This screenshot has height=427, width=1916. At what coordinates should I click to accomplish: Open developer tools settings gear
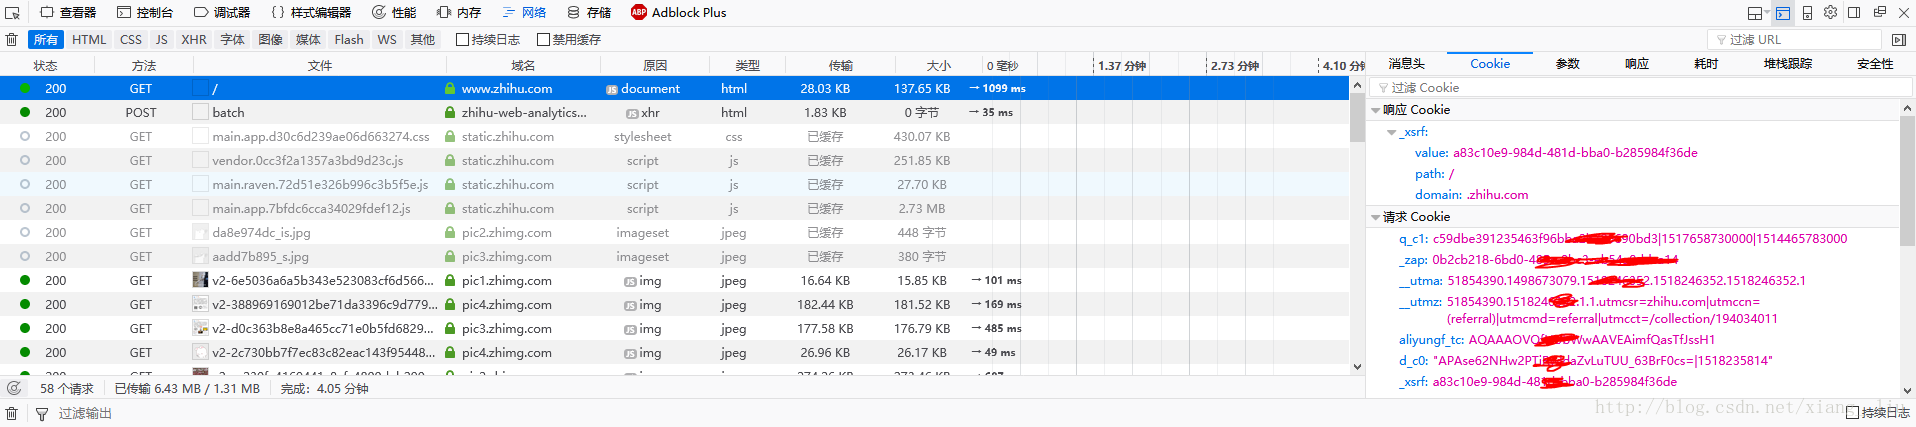[x=1830, y=13]
